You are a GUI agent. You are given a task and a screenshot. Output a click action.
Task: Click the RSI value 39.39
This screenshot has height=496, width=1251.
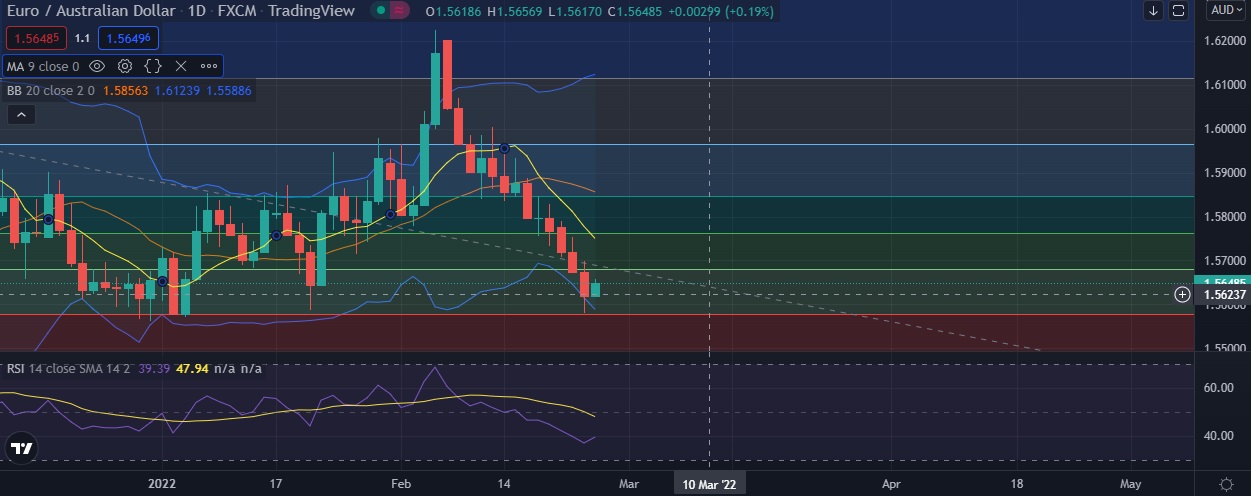tap(154, 368)
